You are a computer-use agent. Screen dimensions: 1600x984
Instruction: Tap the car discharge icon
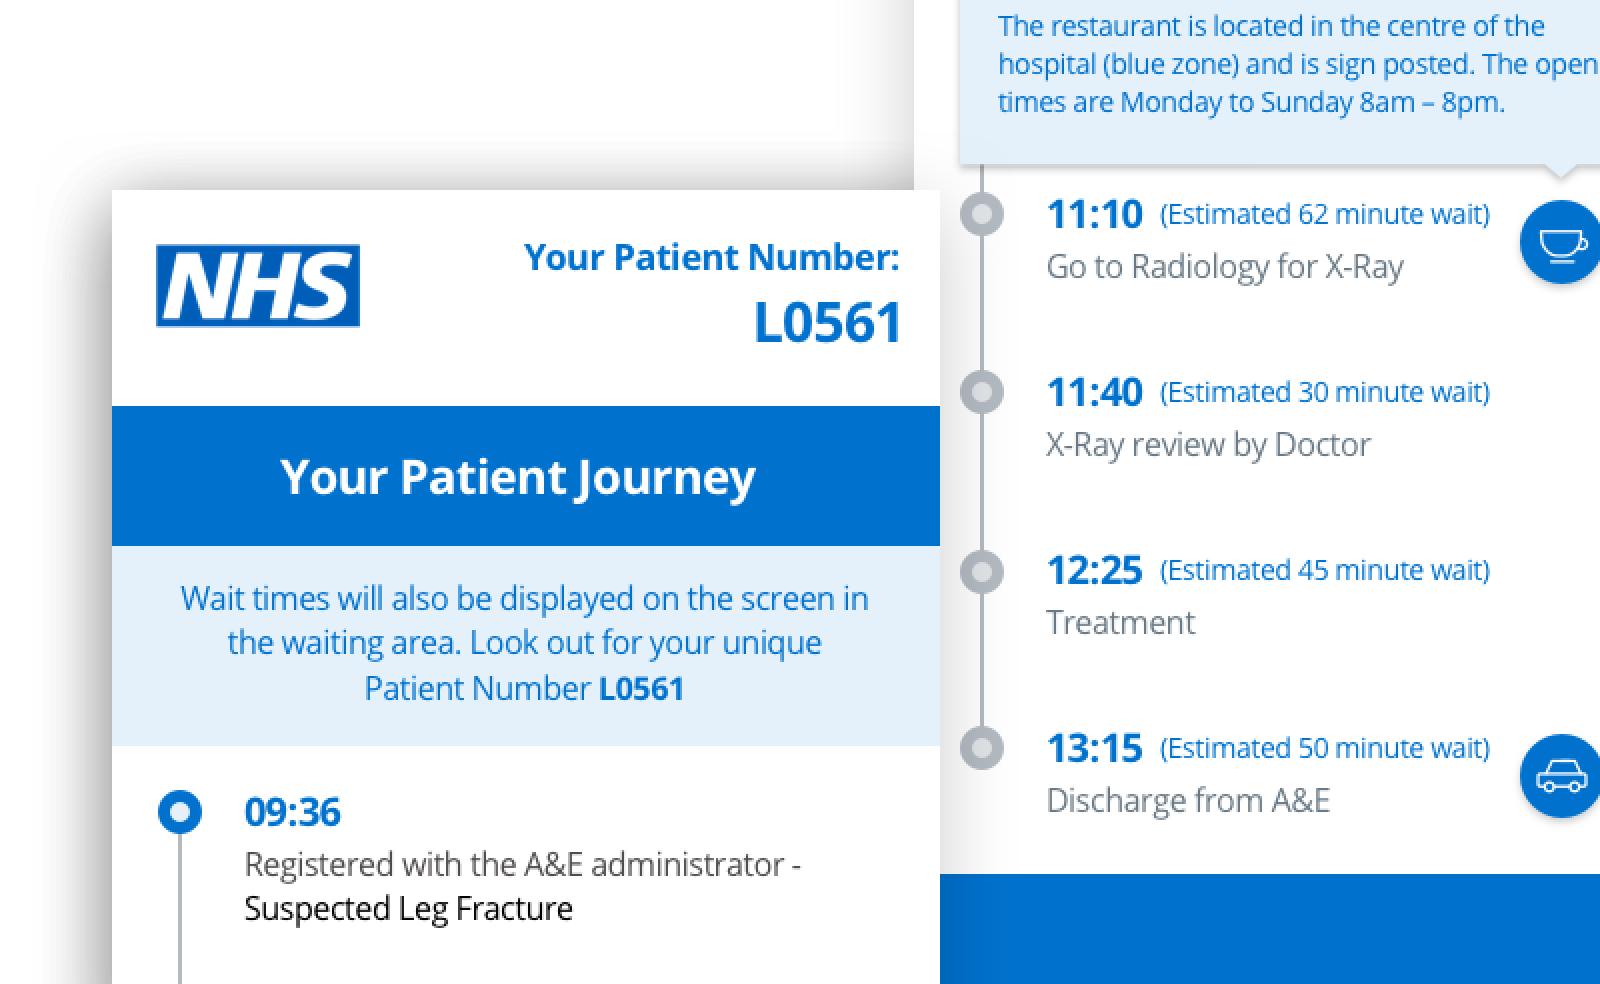coord(1561,776)
